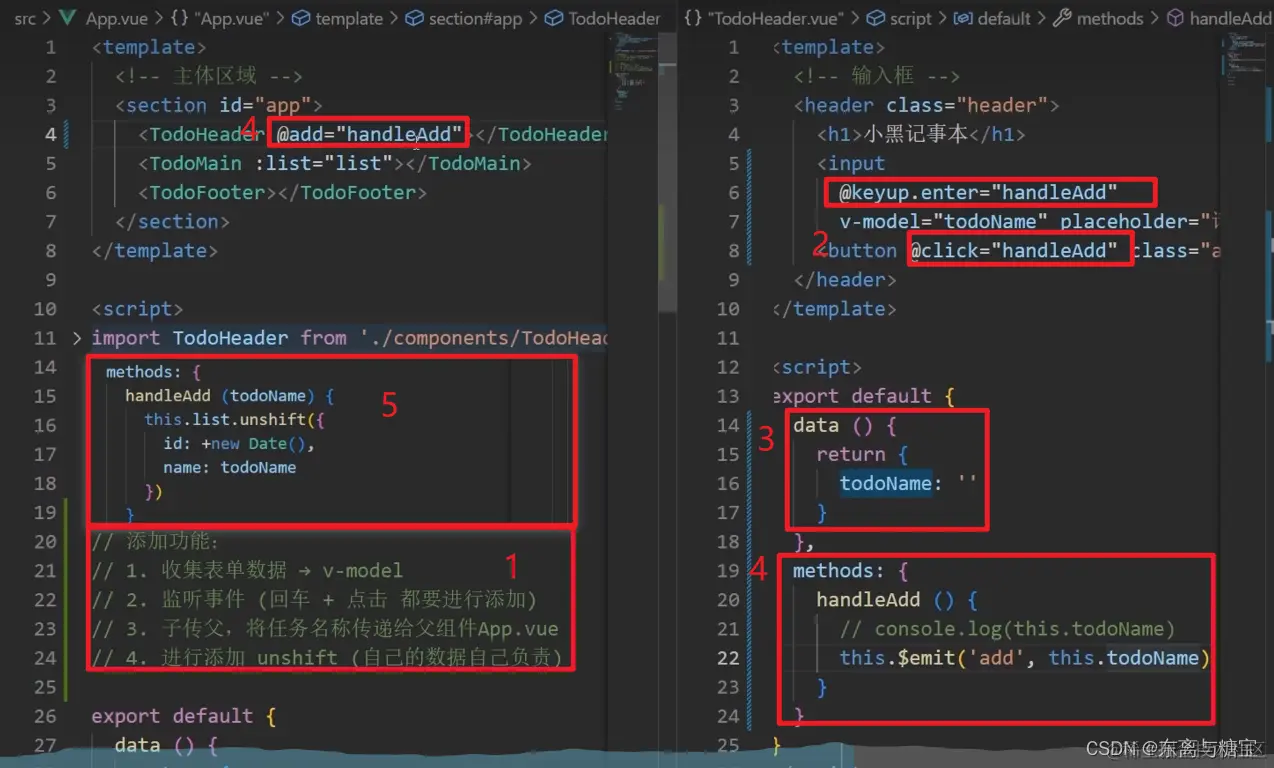Click the @keyup.enter="handleAdd" attribute
Image resolution: width=1274 pixels, height=768 pixels.
[978, 192]
